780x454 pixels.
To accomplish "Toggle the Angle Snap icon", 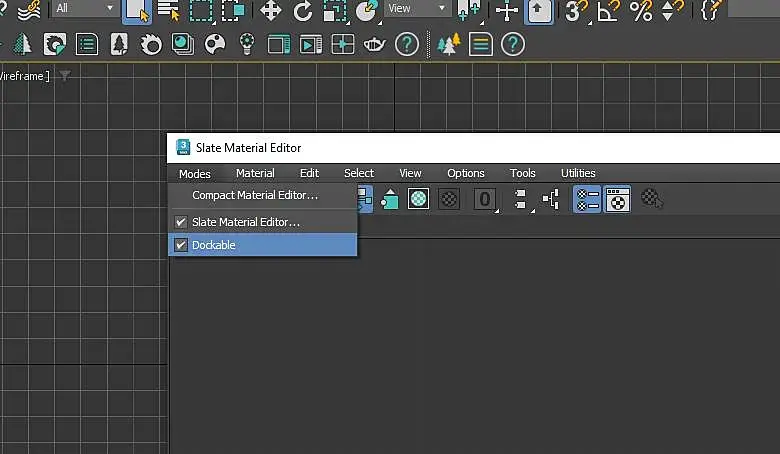I will pos(608,10).
